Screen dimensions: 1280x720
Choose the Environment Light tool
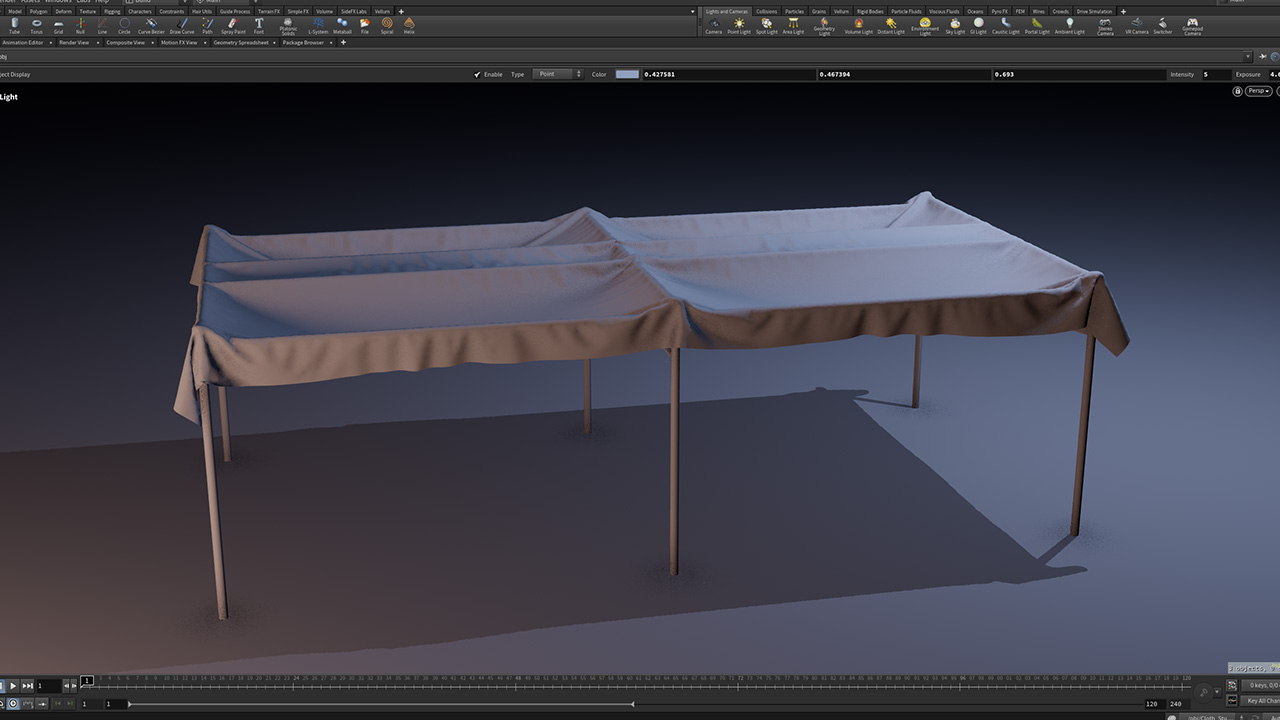pos(925,24)
